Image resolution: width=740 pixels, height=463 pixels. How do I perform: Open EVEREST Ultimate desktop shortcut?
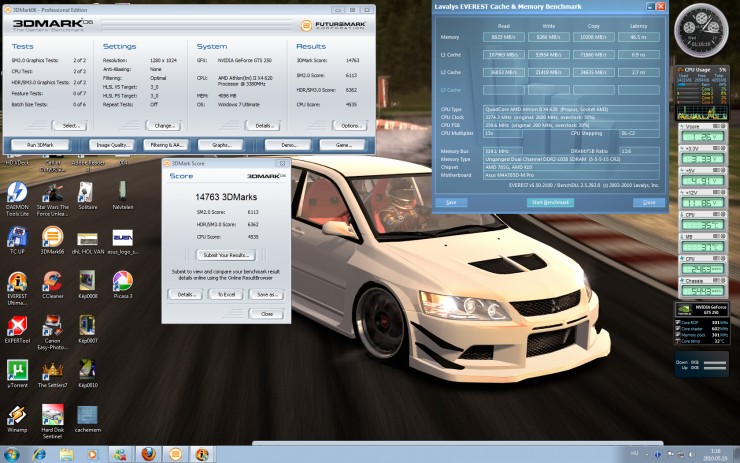[17, 280]
